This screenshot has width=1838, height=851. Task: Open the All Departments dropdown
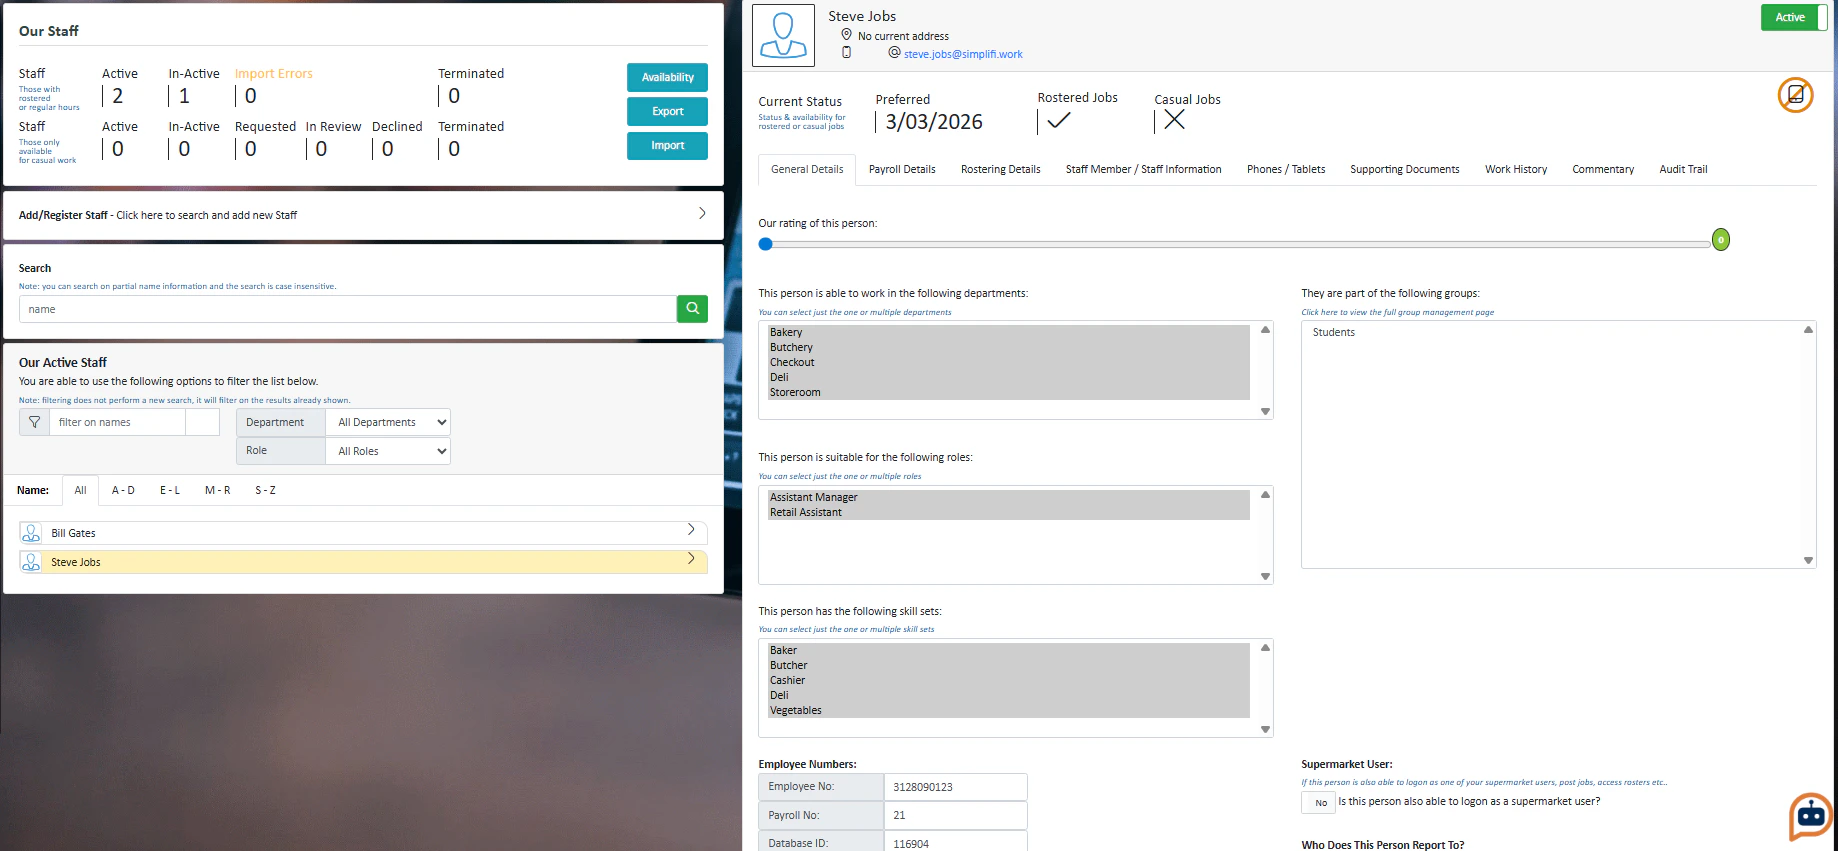coord(388,422)
